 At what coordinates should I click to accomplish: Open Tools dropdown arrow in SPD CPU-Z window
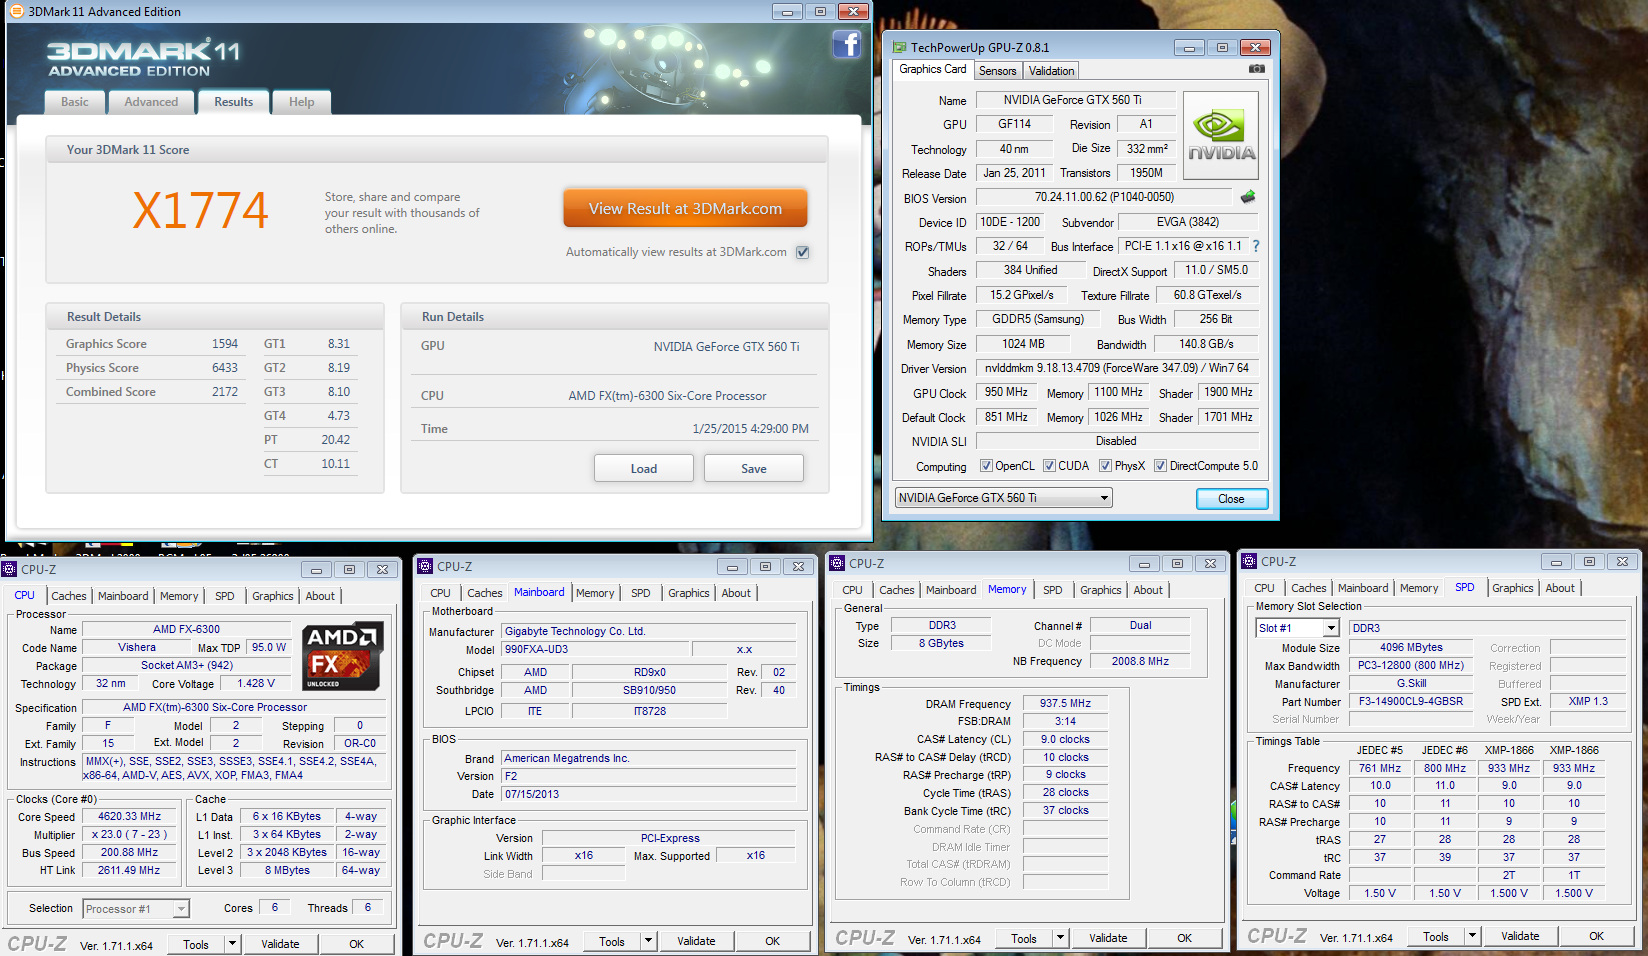point(1472,935)
